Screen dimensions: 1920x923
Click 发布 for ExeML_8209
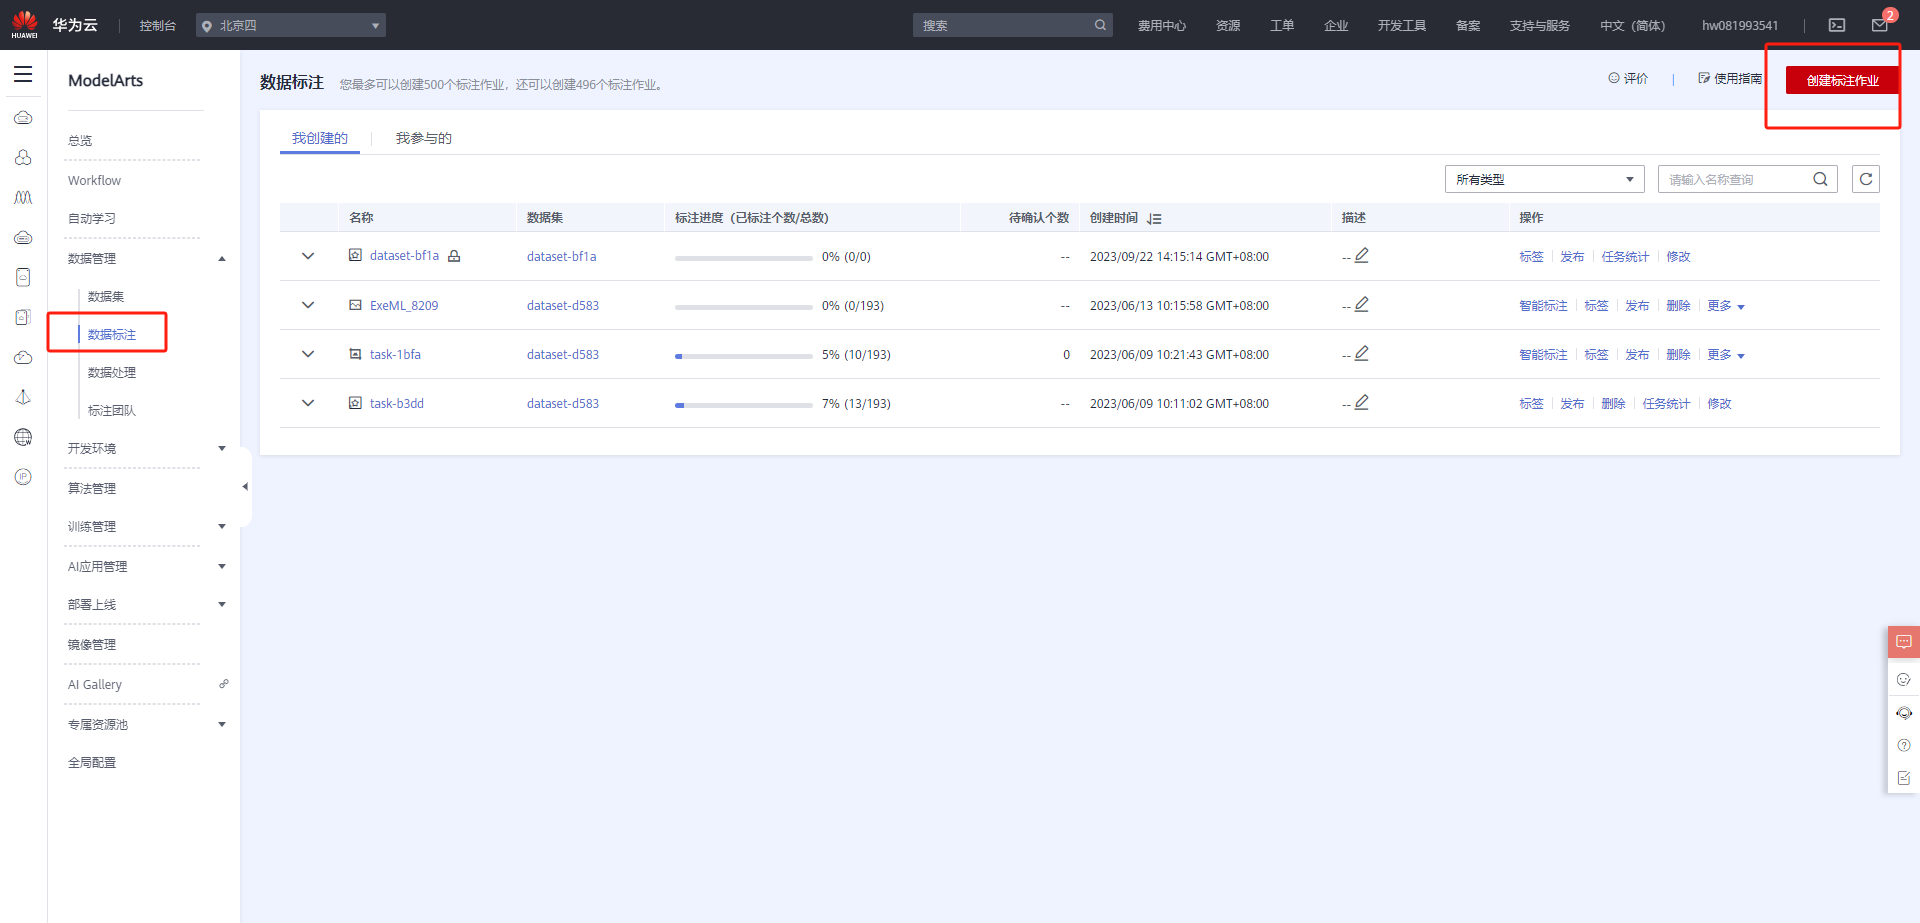[1637, 306]
